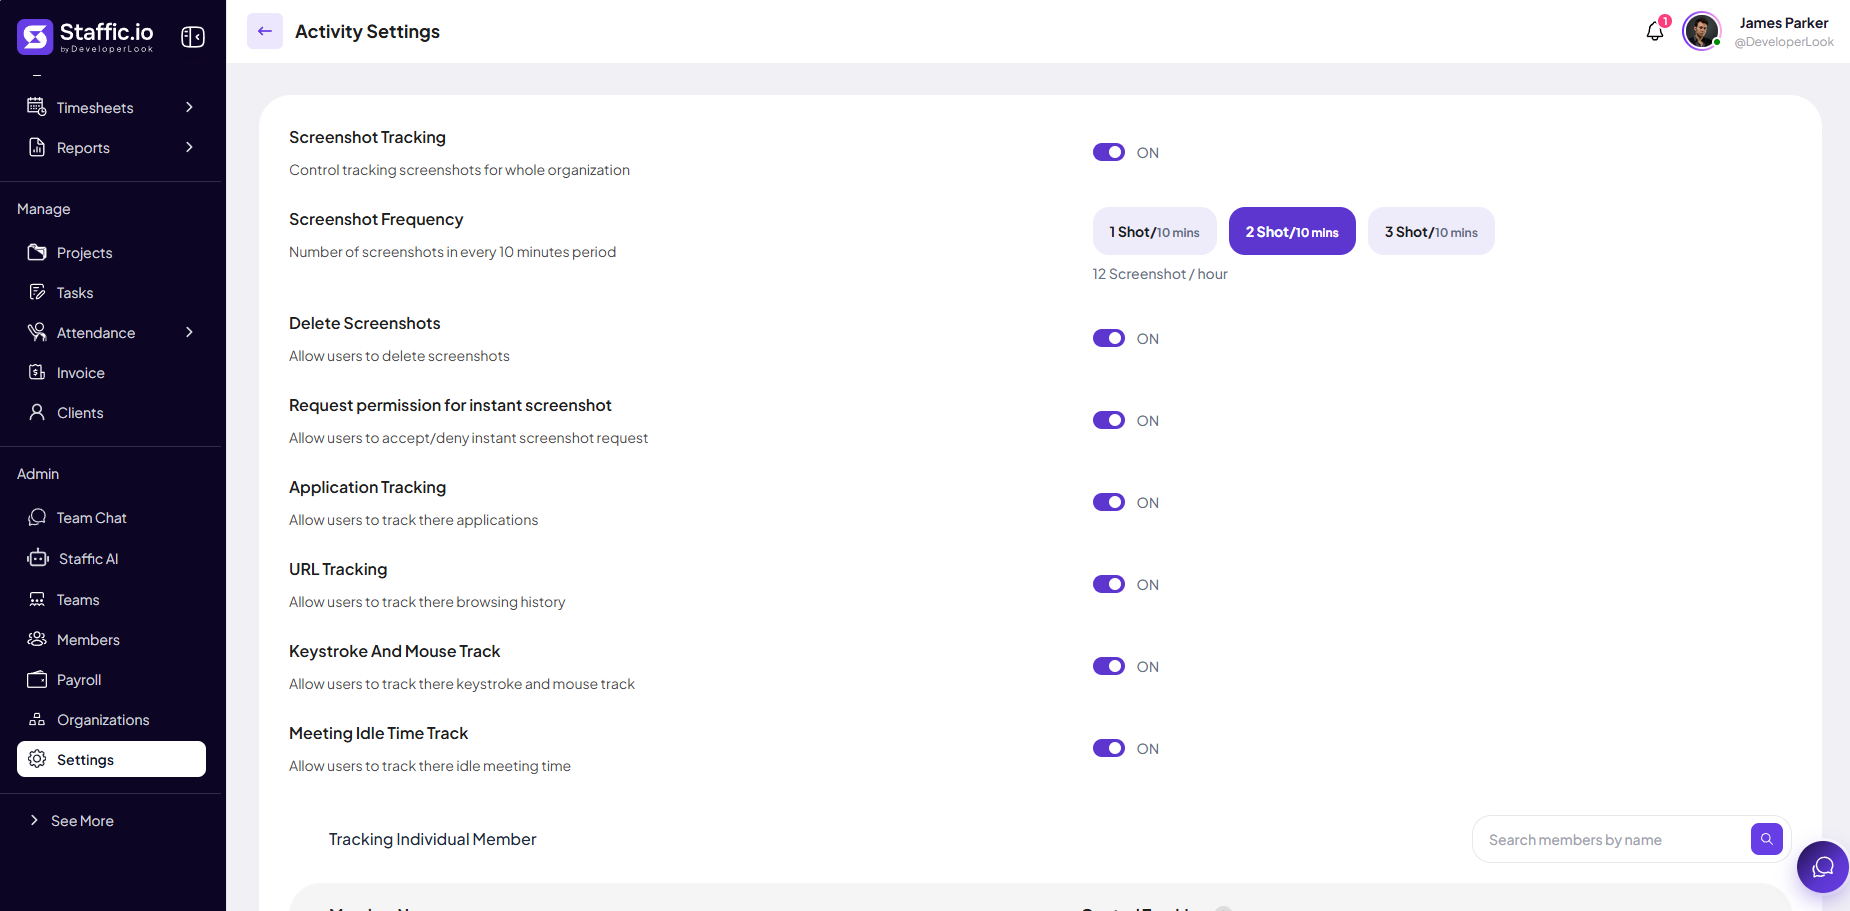Disable URL Tracking switch

[x=1109, y=584]
